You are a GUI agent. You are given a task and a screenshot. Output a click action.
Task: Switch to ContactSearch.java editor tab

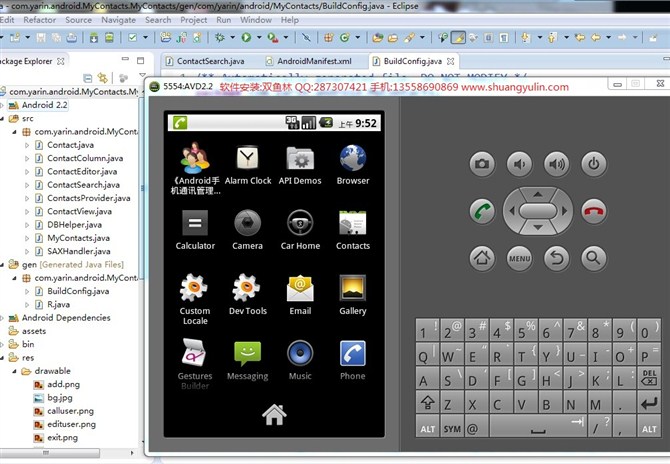[206, 61]
